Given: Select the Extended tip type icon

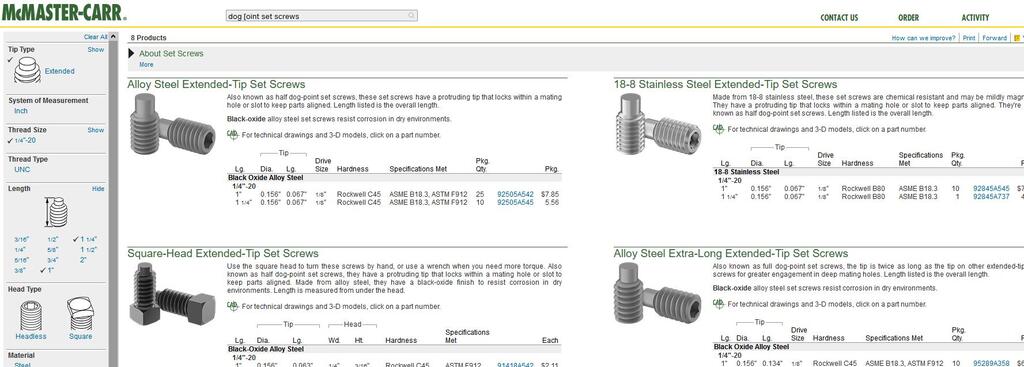Looking at the screenshot, I should [27, 71].
